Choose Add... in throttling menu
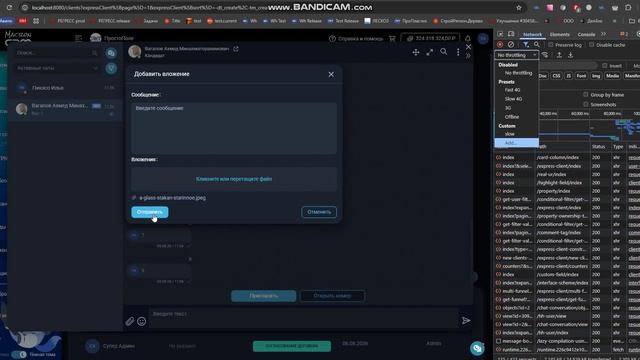 pyautogui.click(x=517, y=143)
